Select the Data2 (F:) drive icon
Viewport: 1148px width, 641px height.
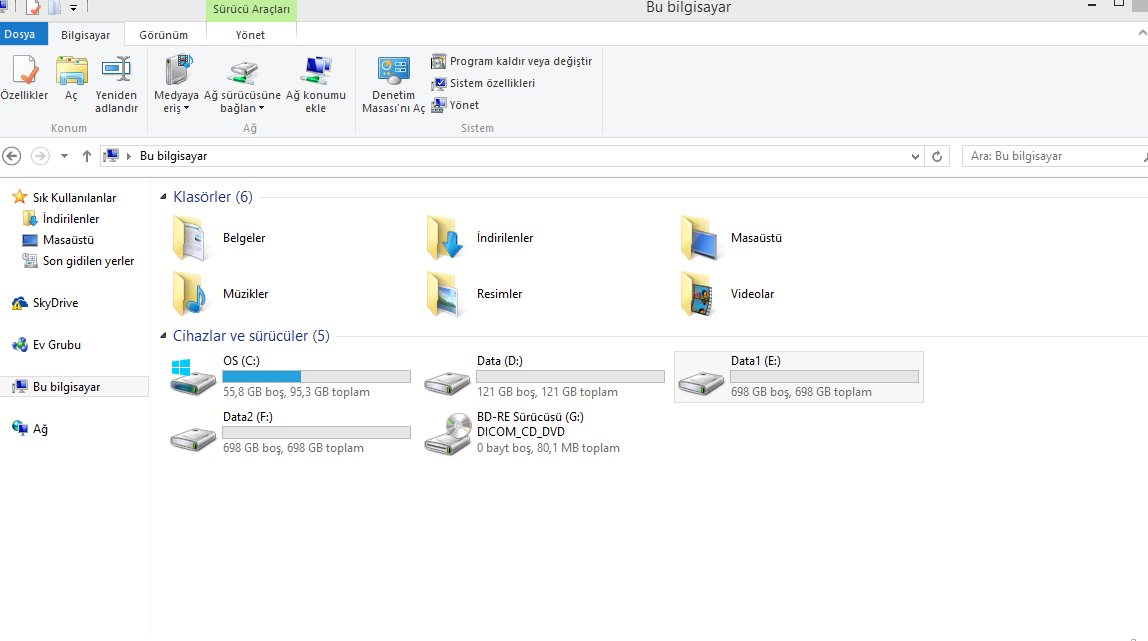[193, 438]
